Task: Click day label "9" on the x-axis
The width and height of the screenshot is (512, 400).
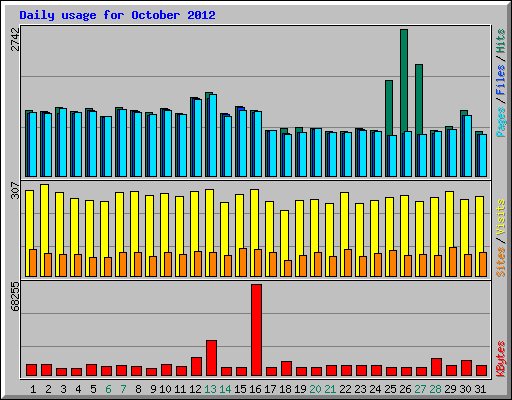Action: point(153,389)
